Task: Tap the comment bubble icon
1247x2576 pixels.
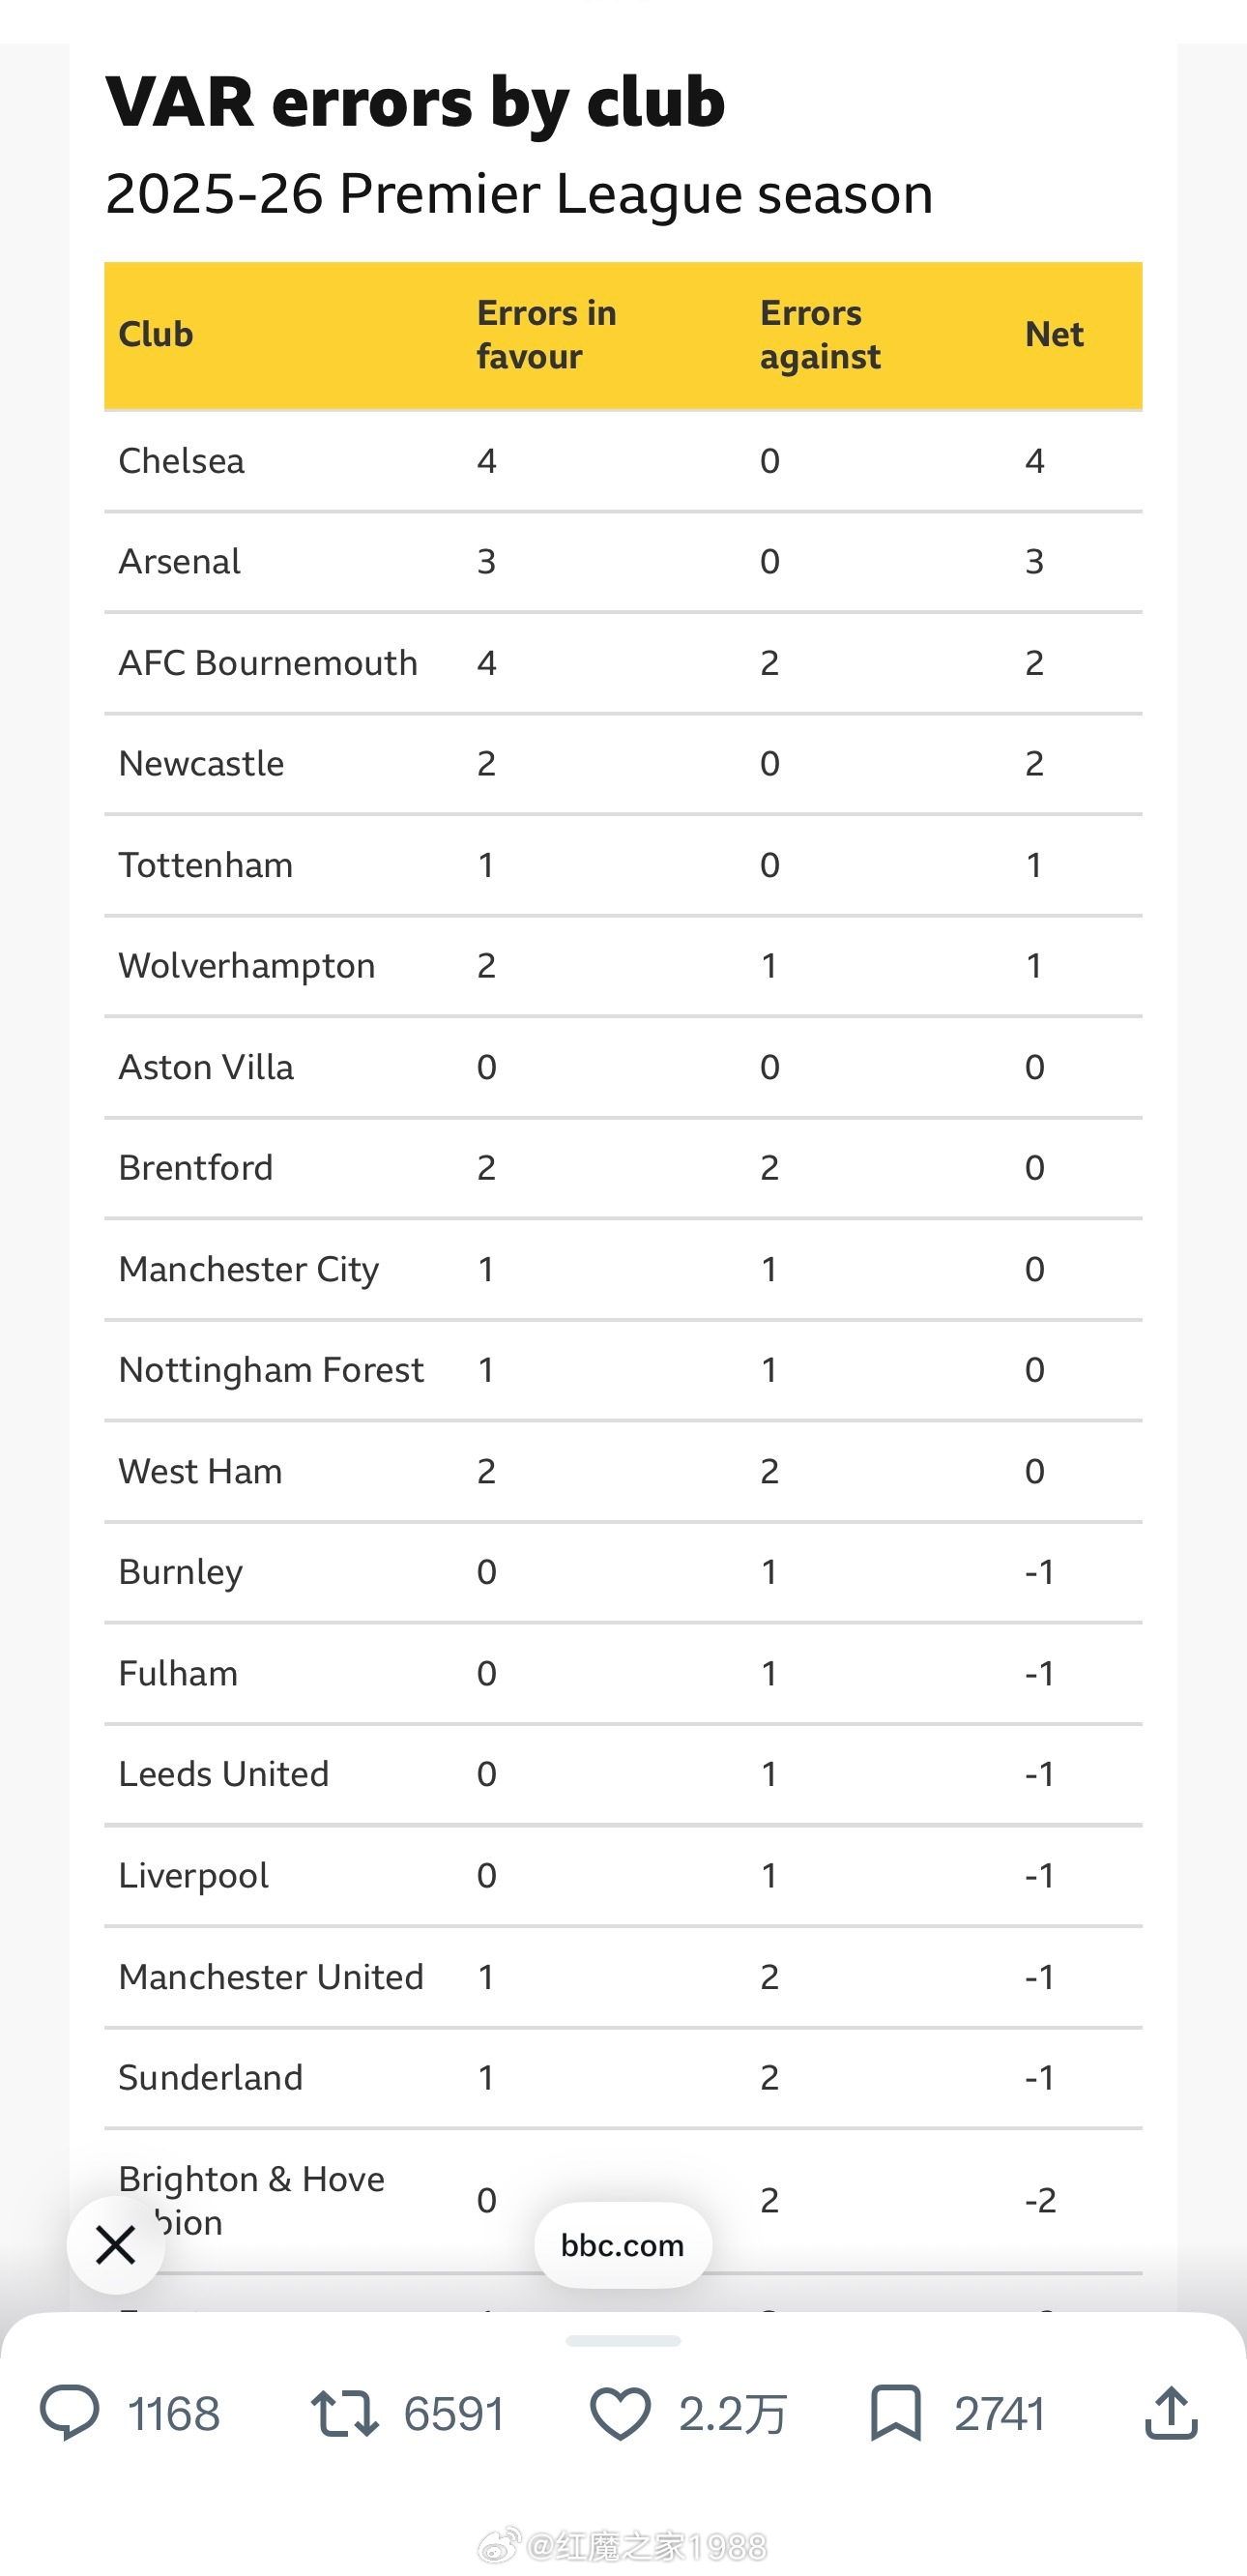Action: click(69, 2412)
